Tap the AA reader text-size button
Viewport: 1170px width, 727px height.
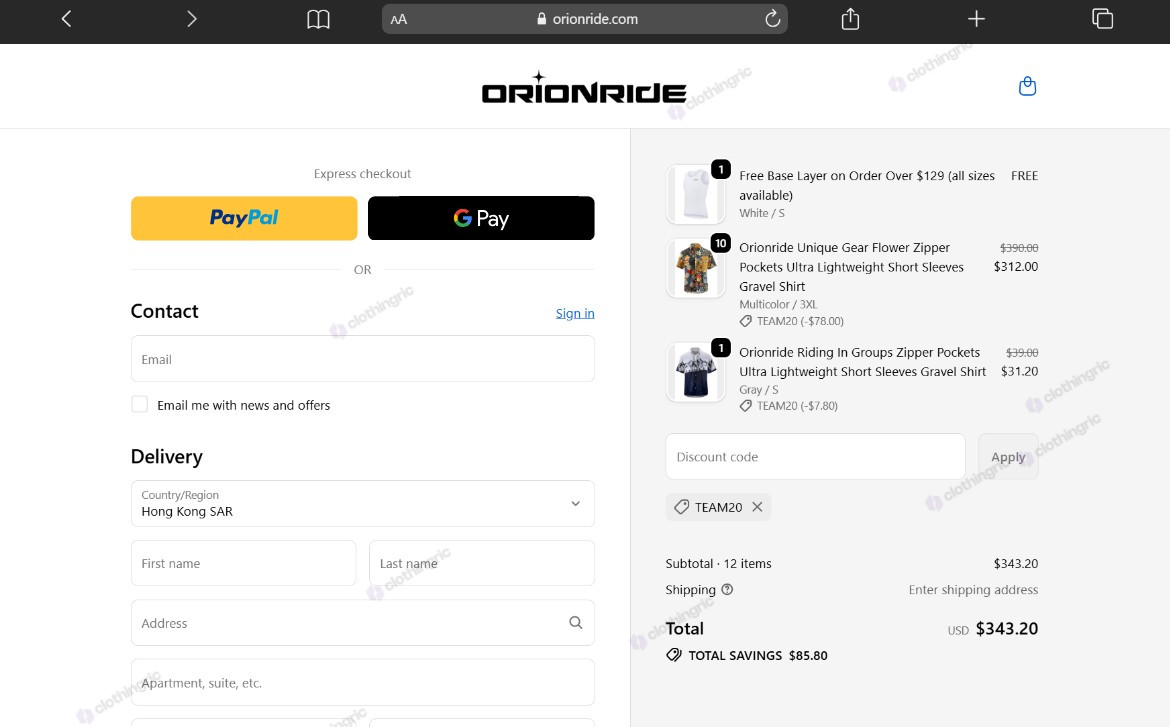[x=398, y=19]
